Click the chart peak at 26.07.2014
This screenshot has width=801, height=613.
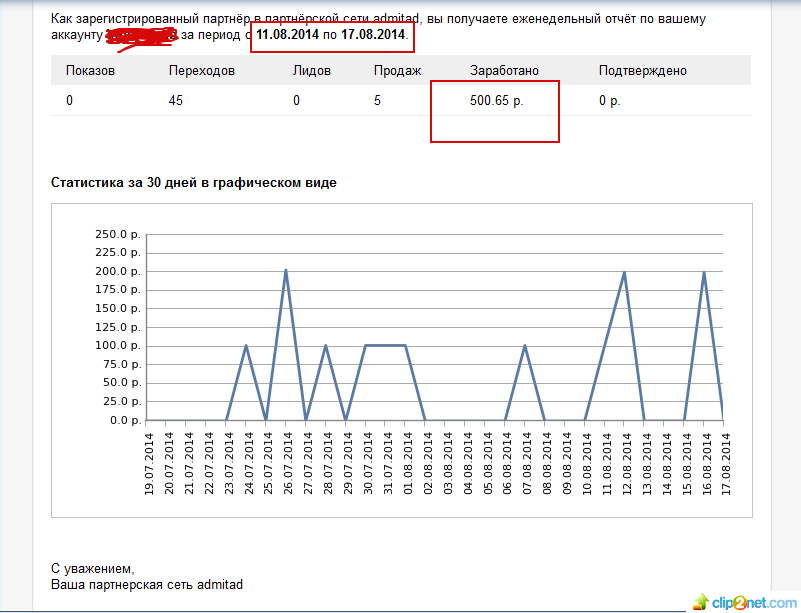(x=286, y=270)
